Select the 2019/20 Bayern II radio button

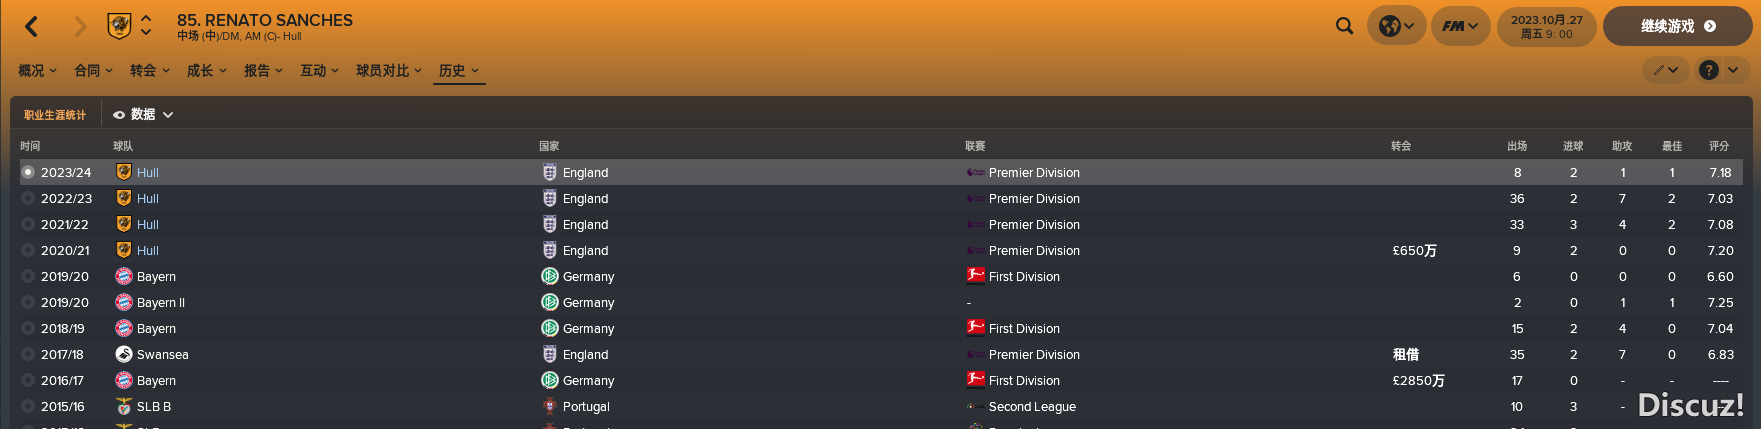pyautogui.click(x=28, y=302)
